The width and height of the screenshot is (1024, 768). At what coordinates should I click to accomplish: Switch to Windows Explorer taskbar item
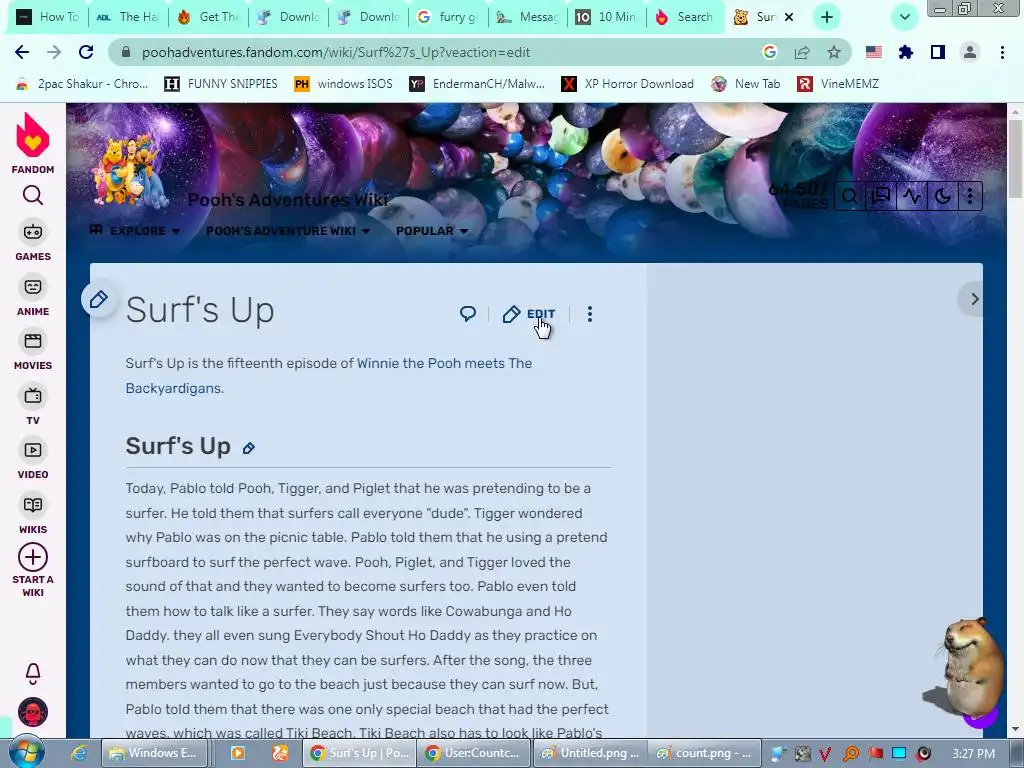coord(154,753)
